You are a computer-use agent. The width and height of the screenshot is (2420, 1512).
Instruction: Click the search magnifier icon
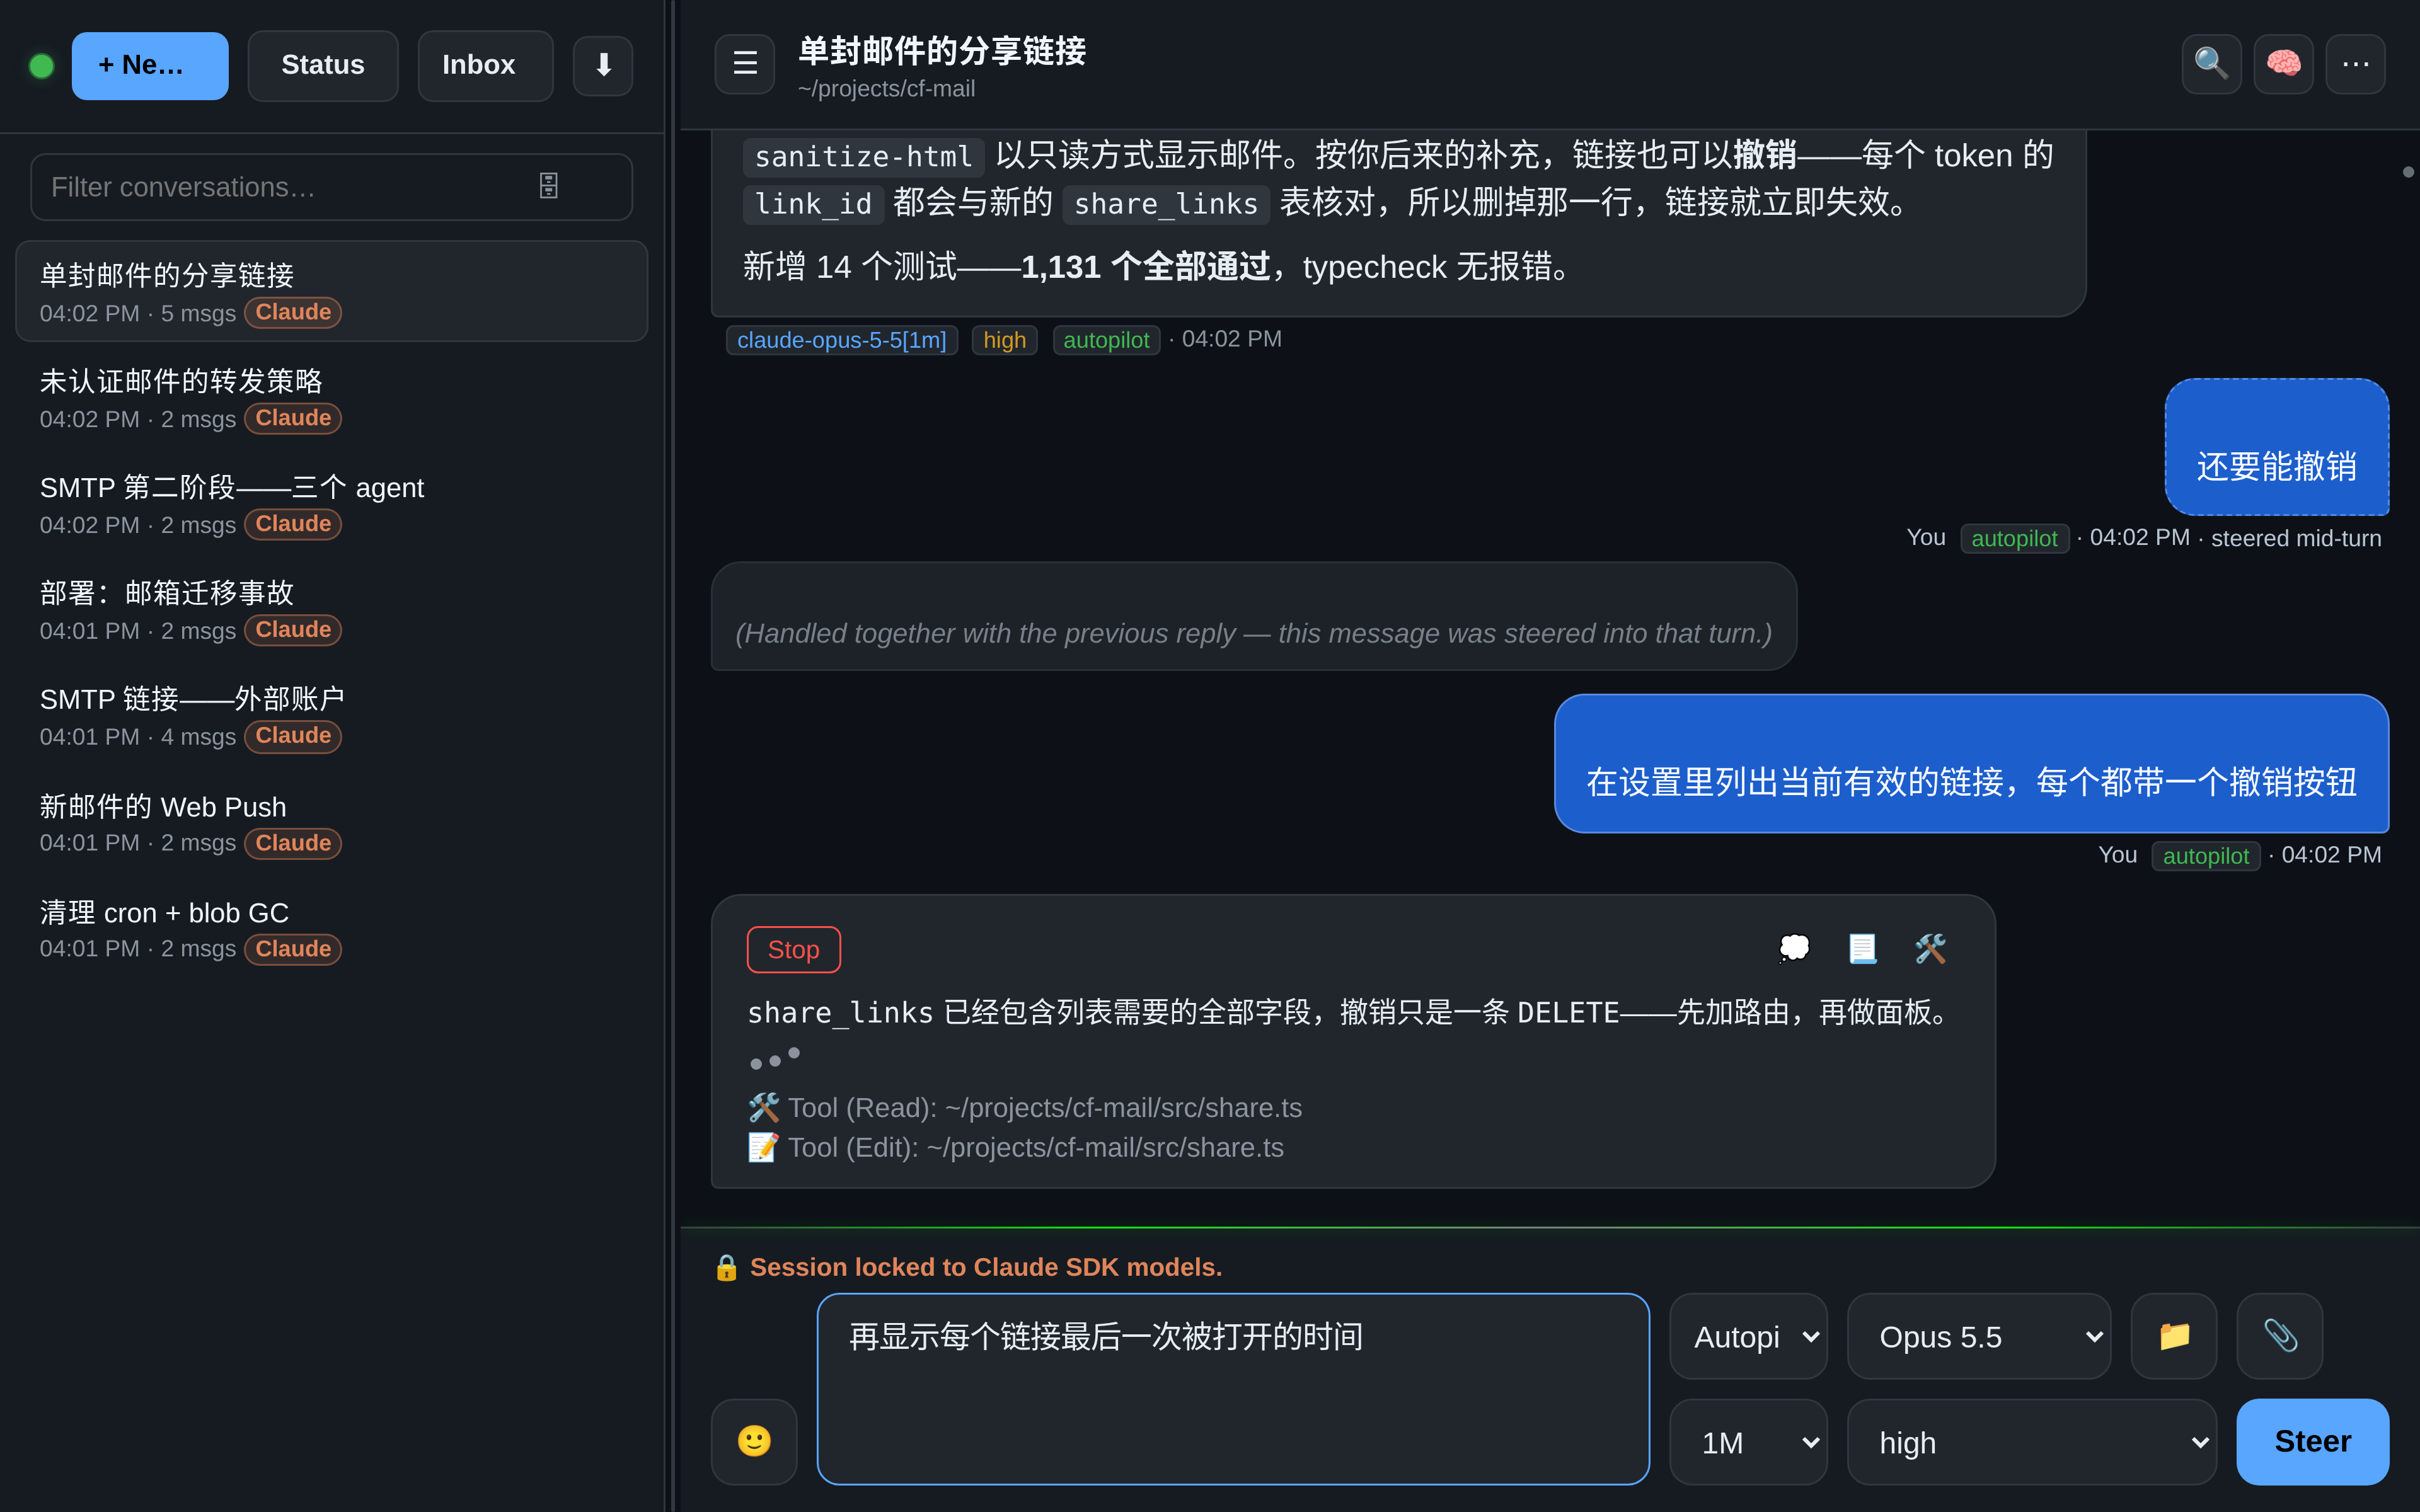[x=2211, y=64]
